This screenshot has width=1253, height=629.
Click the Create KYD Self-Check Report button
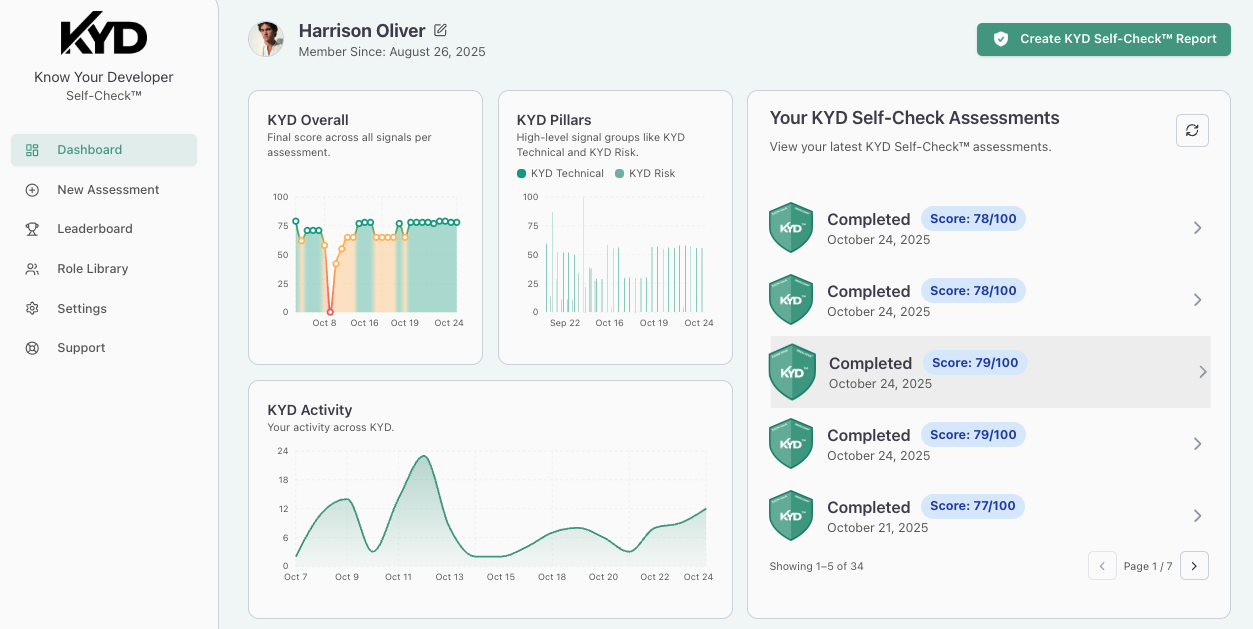click(1103, 39)
